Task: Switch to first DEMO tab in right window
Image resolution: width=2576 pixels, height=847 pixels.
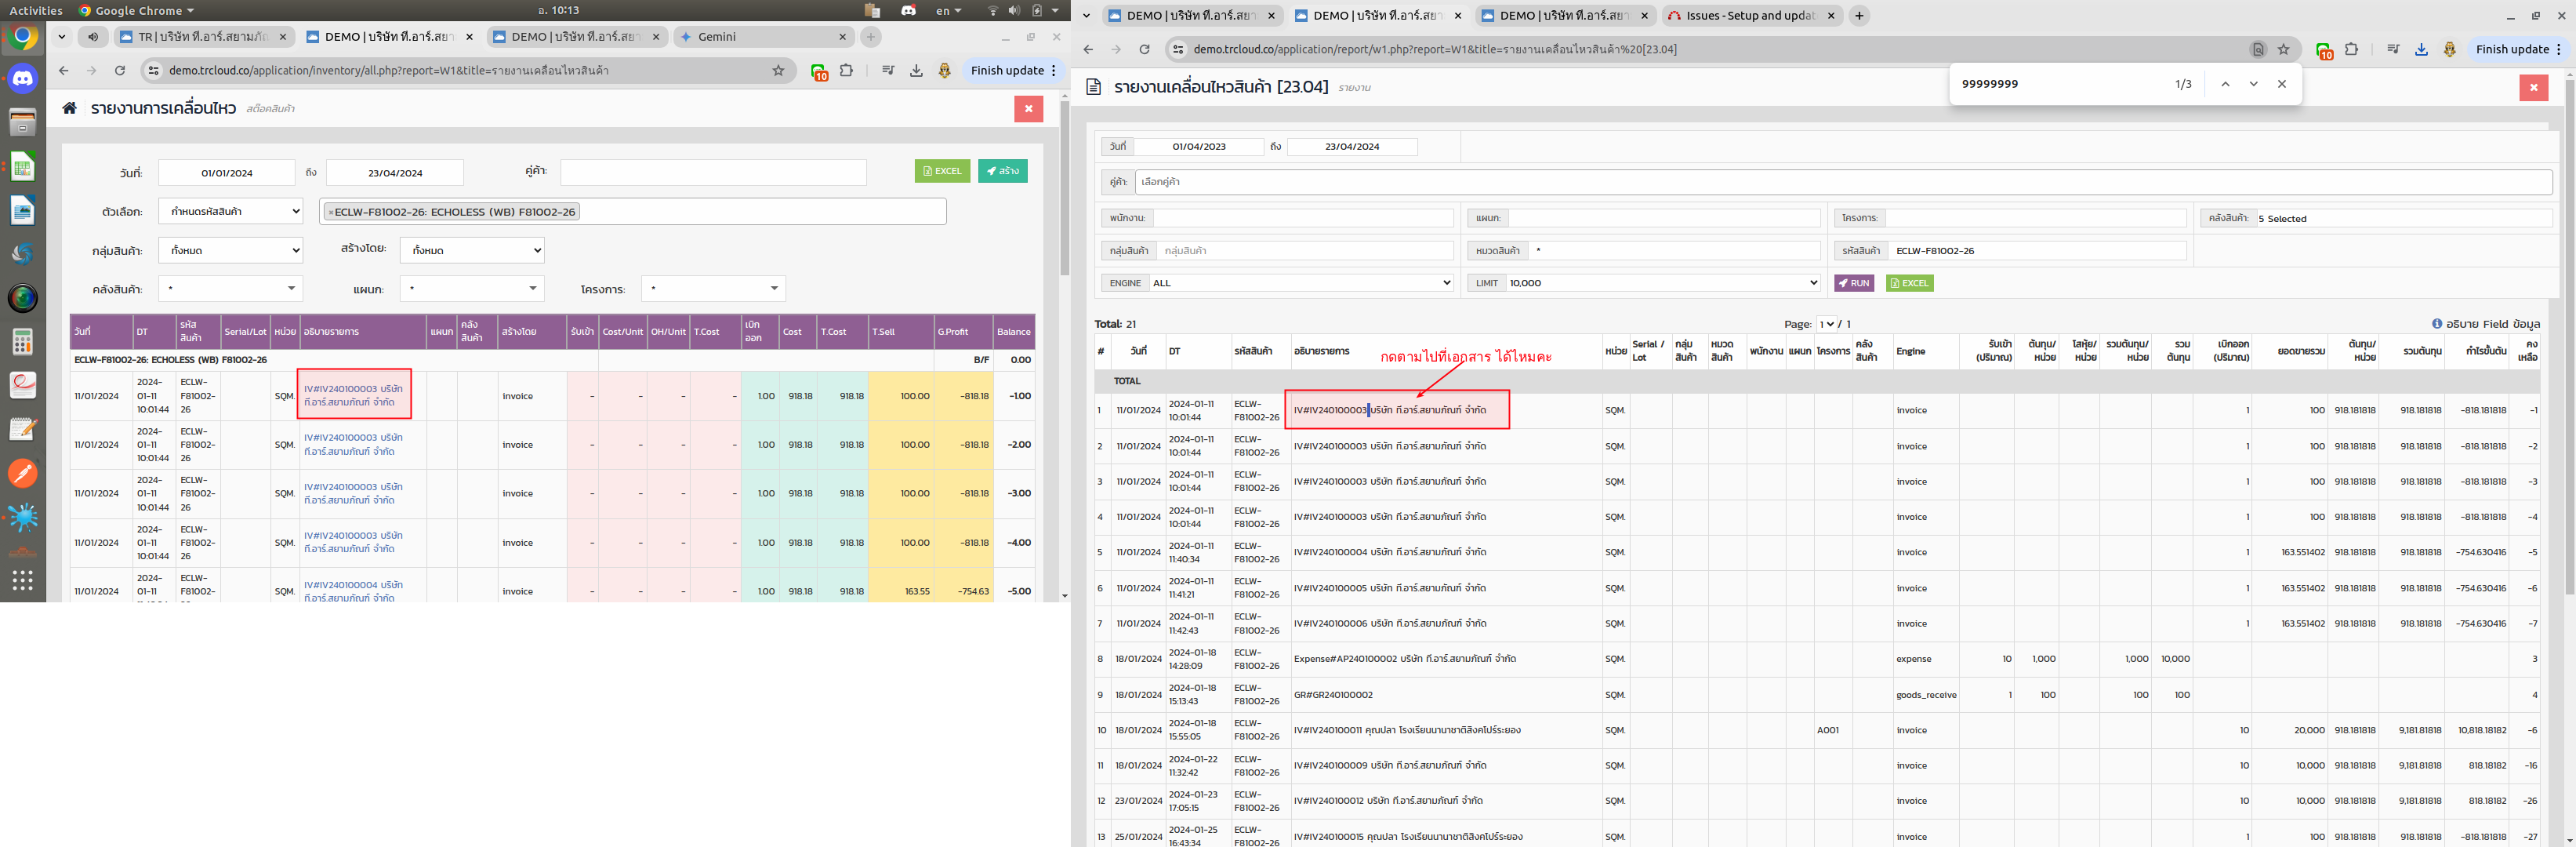Action: pyautogui.click(x=1189, y=15)
